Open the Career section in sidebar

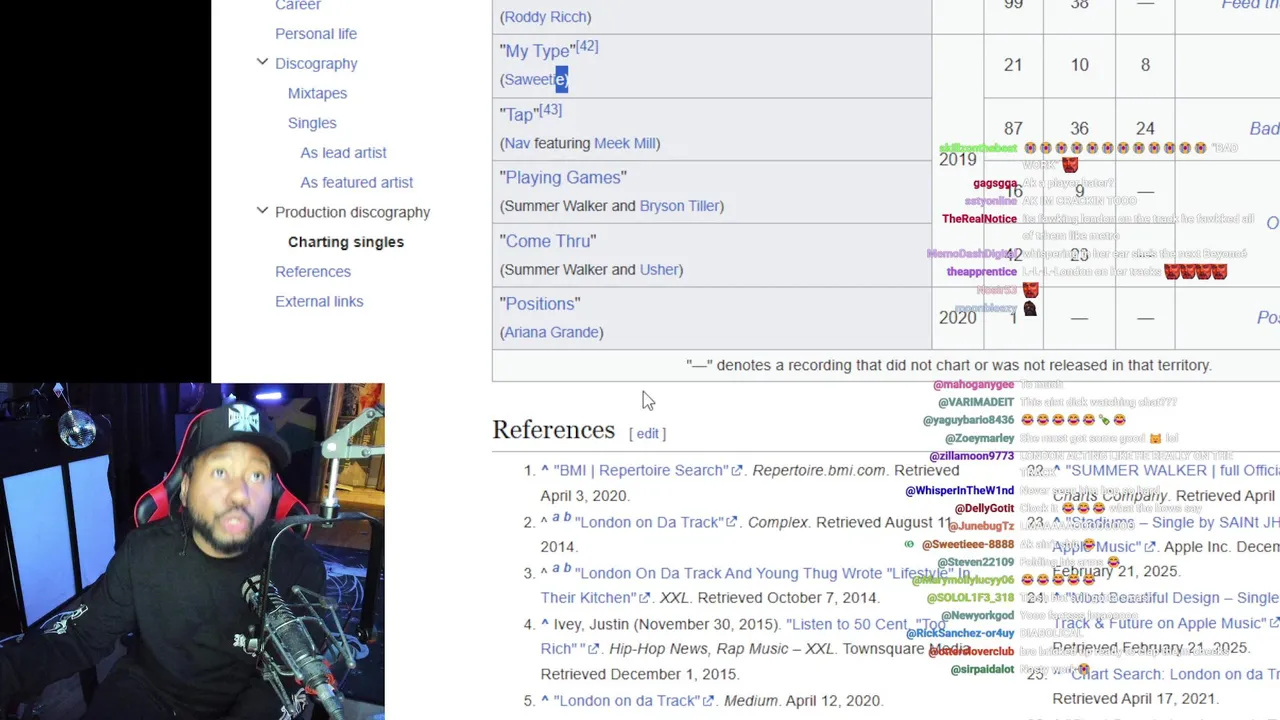click(298, 5)
